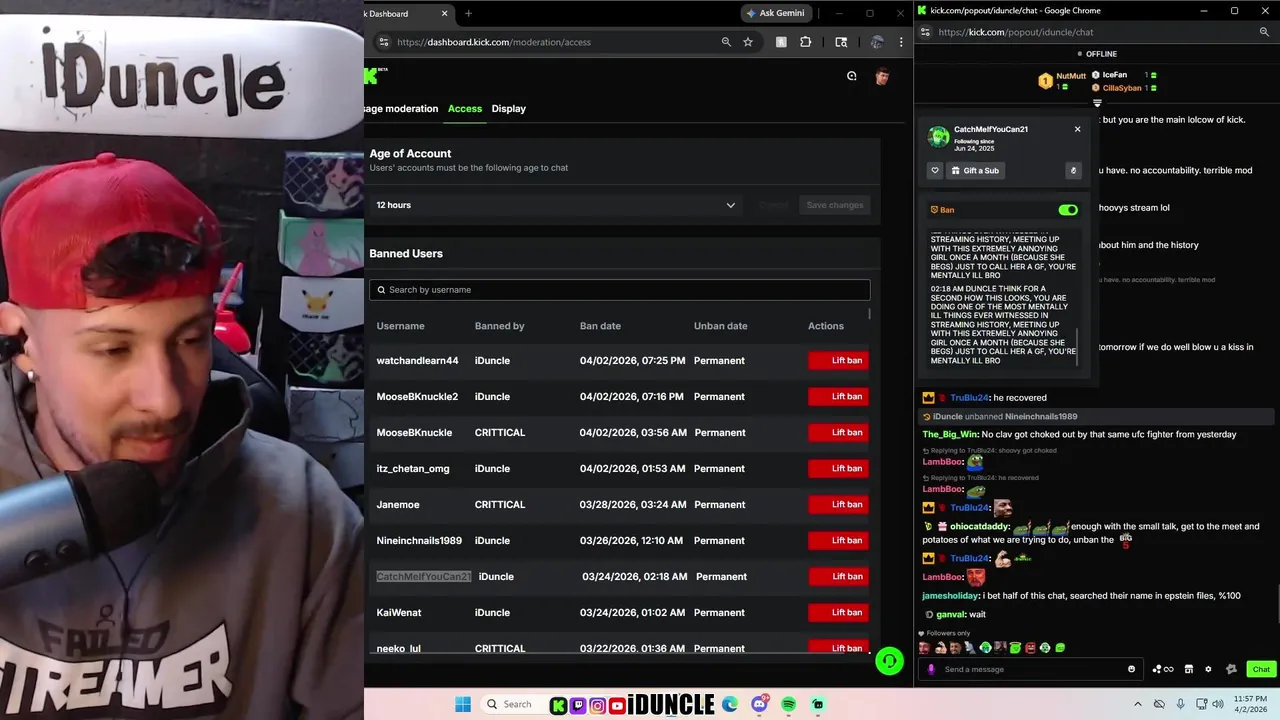
Task: Lift ban for MooseBKnuckle2
Action: pos(838,396)
